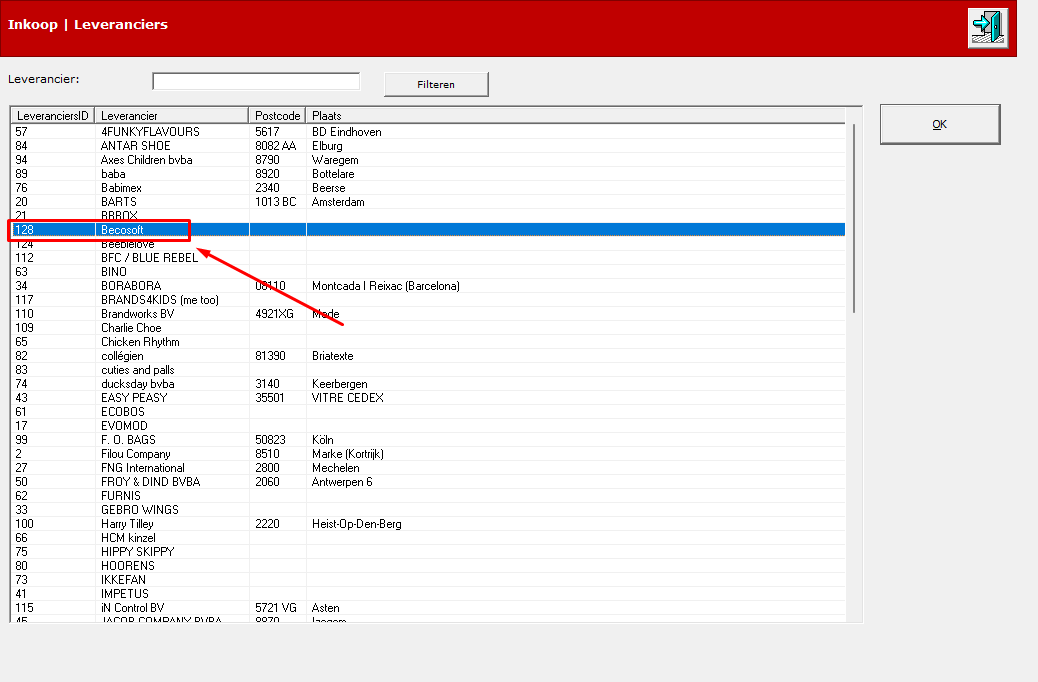
Task: Click the exit door icon
Action: (x=988, y=28)
